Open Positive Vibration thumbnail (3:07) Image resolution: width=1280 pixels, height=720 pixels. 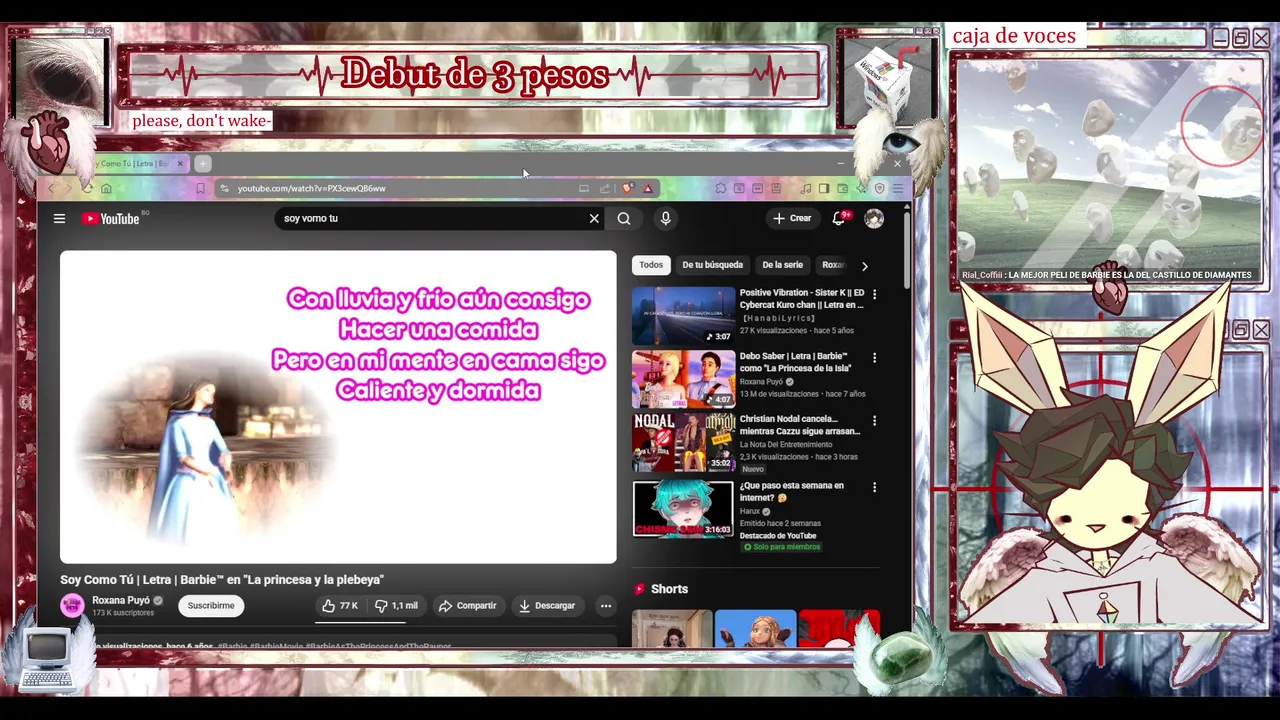(683, 316)
